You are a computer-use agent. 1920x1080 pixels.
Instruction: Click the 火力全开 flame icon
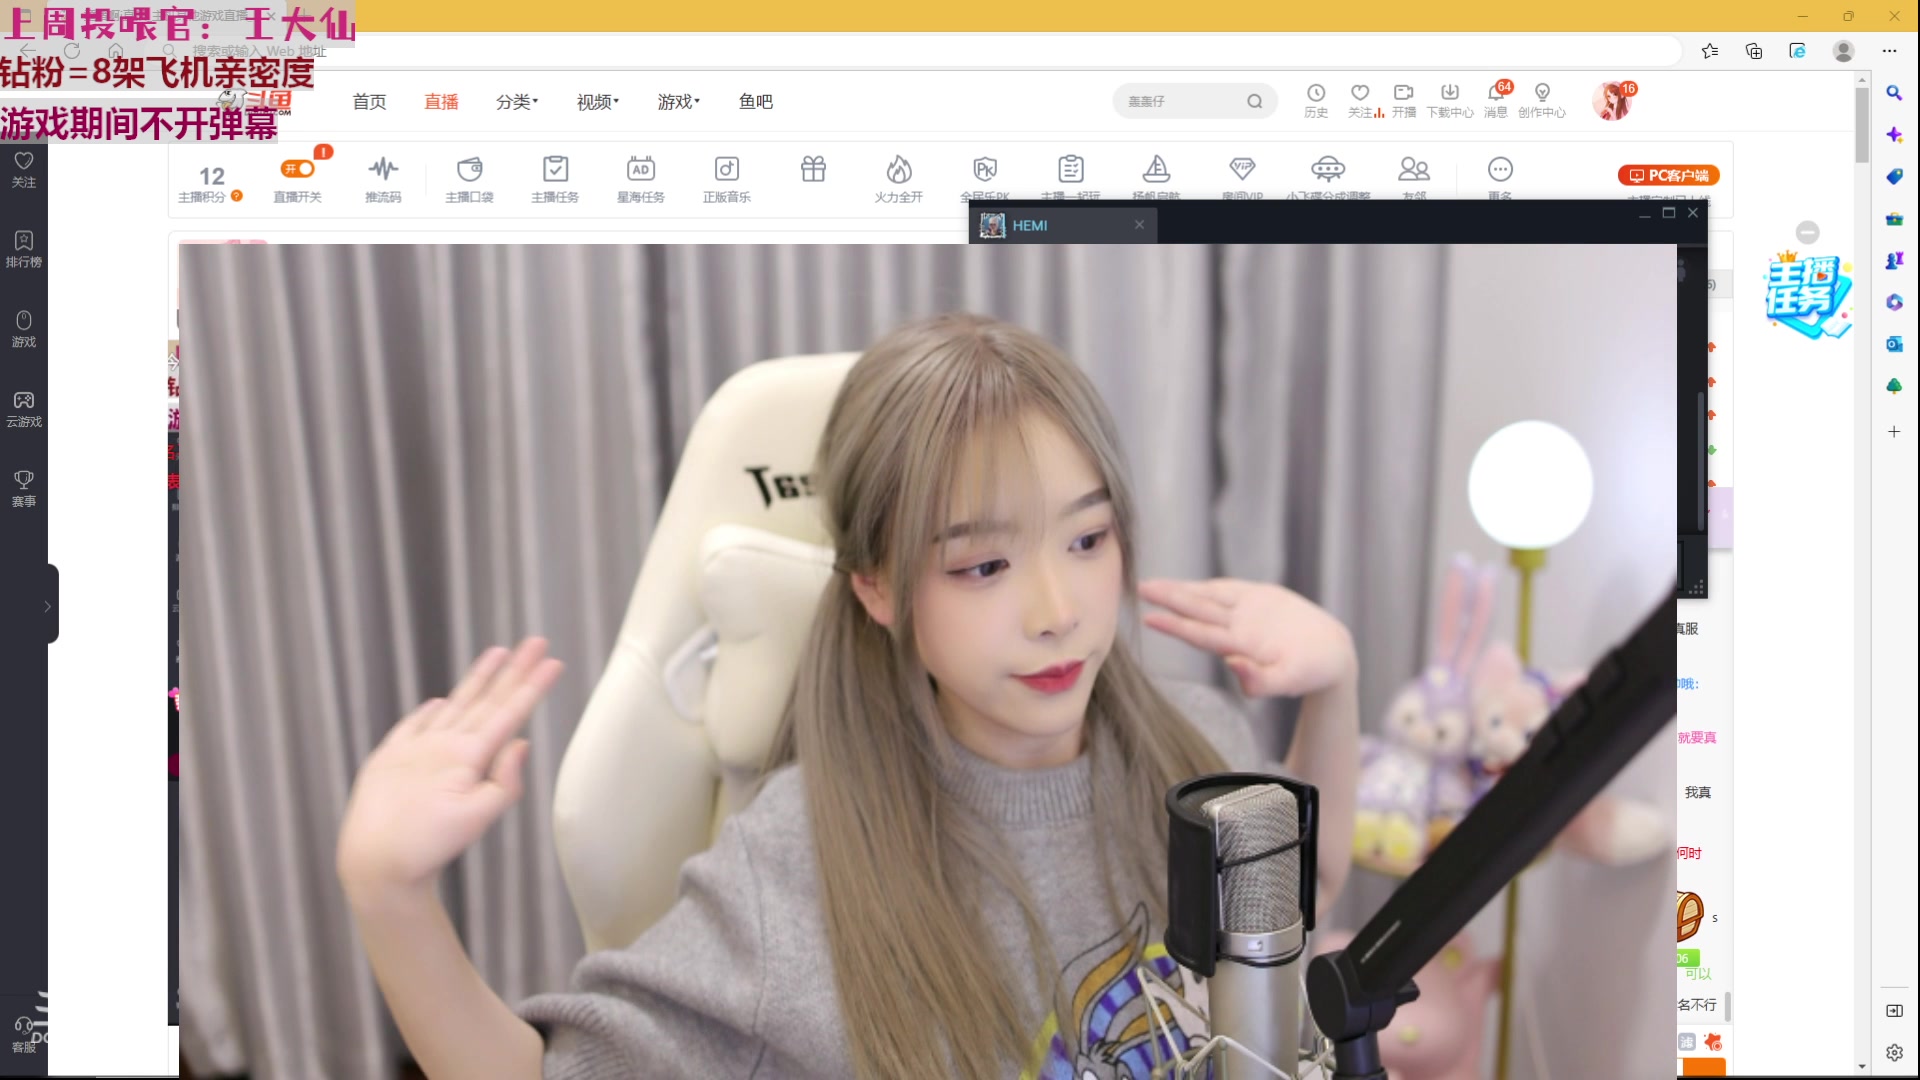tap(899, 169)
